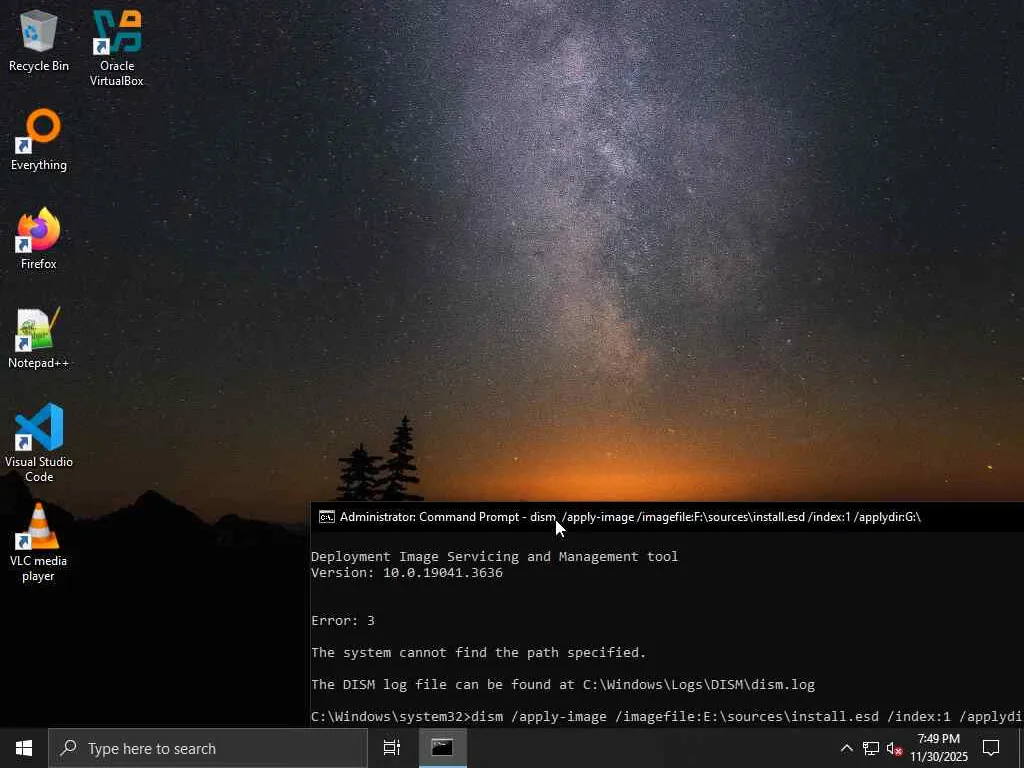Click the DISM log file path line

563,684
